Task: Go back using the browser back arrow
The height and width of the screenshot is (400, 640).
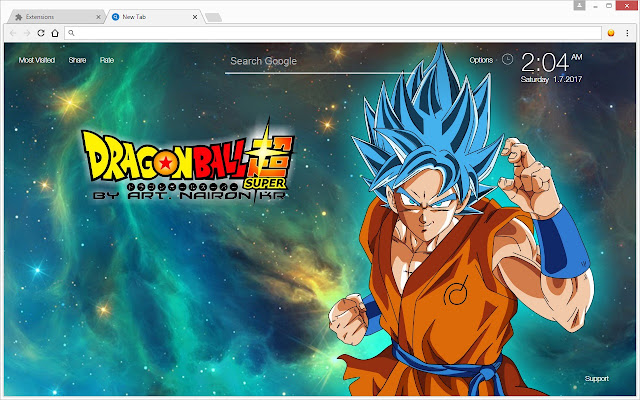Action: tap(13, 33)
